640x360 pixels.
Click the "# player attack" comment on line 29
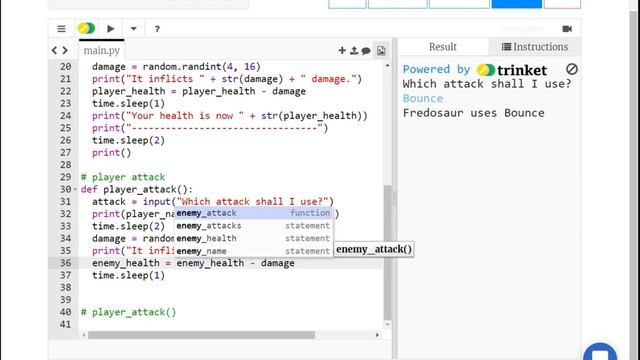point(123,177)
